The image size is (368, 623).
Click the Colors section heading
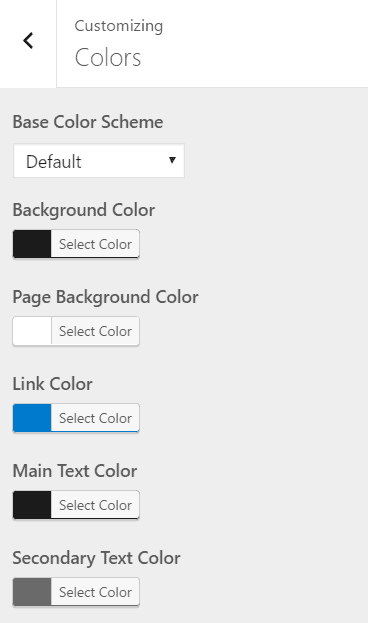108,58
